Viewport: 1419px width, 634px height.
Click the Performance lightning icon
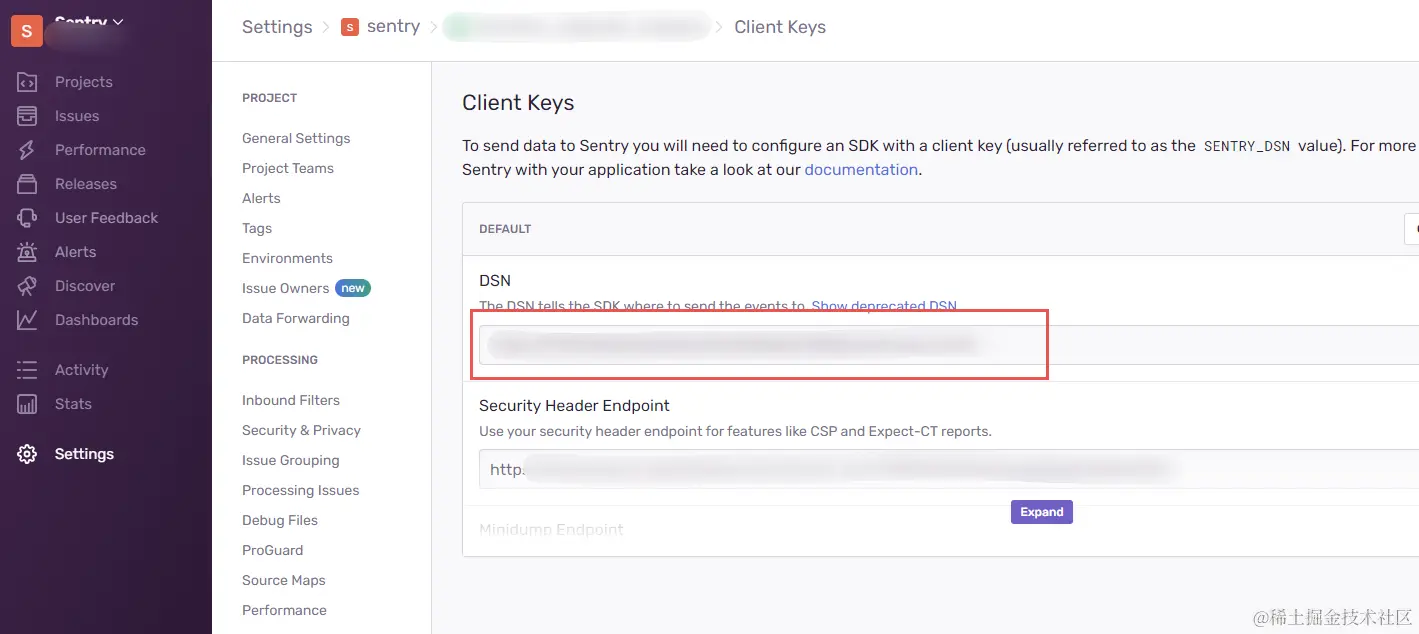click(x=27, y=150)
